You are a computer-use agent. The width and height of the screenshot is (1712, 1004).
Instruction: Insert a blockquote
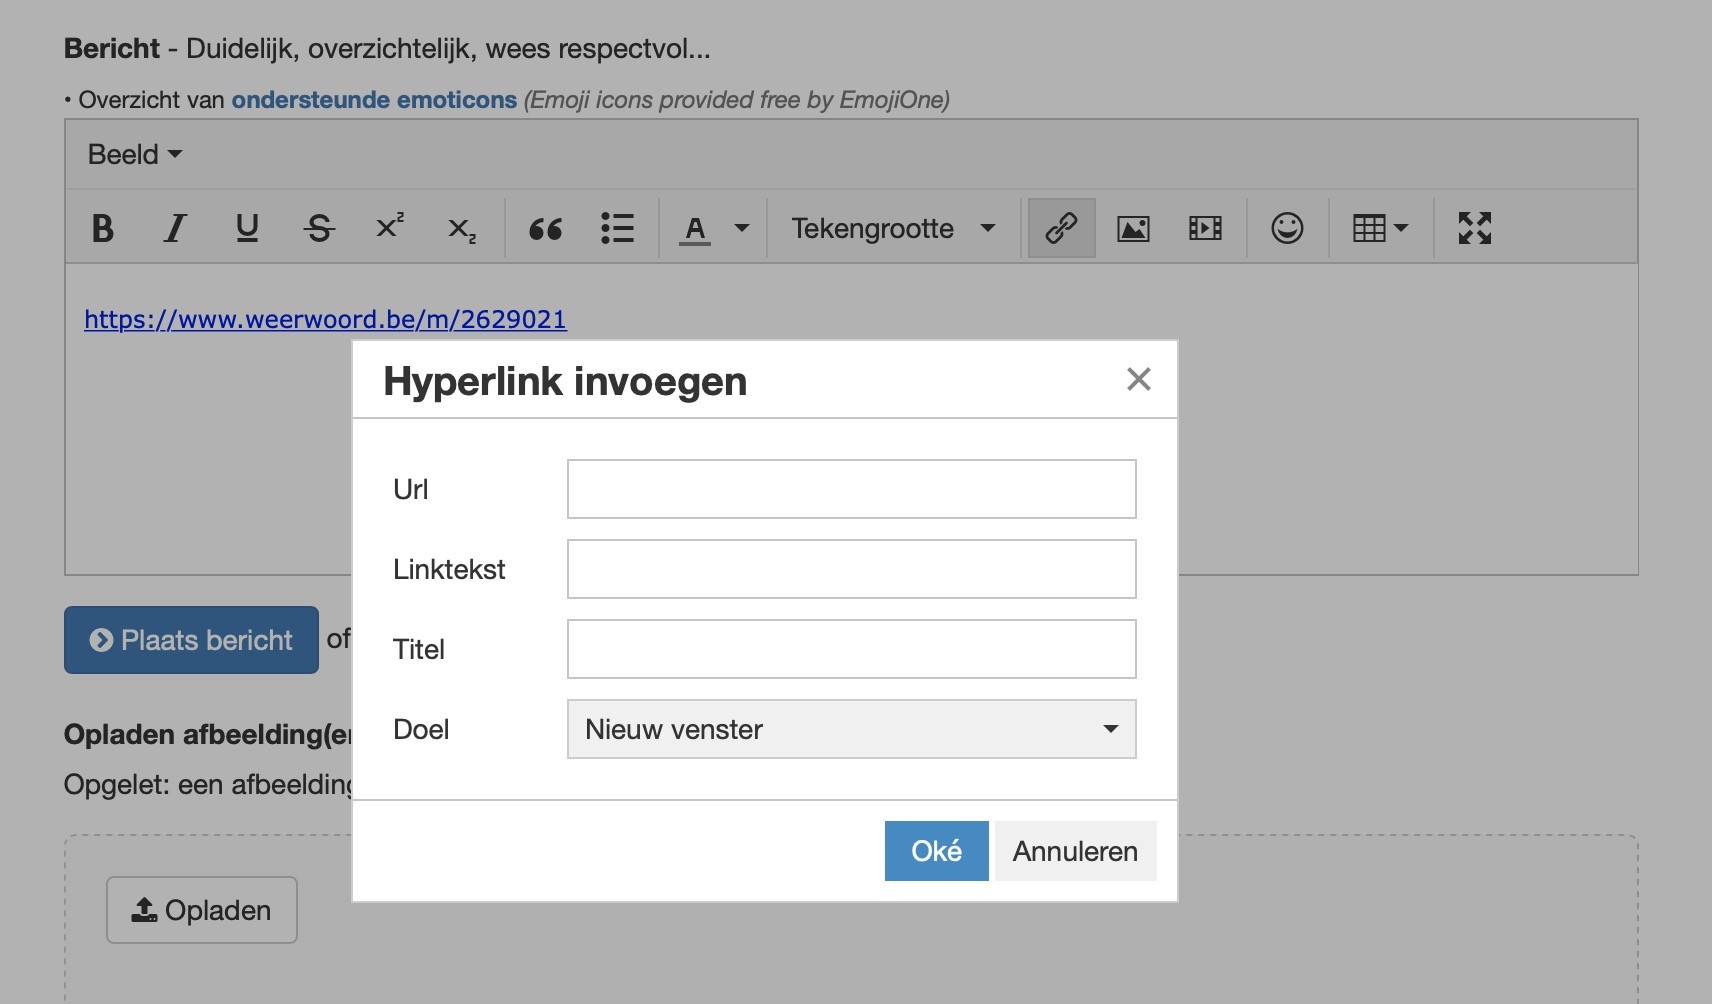point(545,229)
